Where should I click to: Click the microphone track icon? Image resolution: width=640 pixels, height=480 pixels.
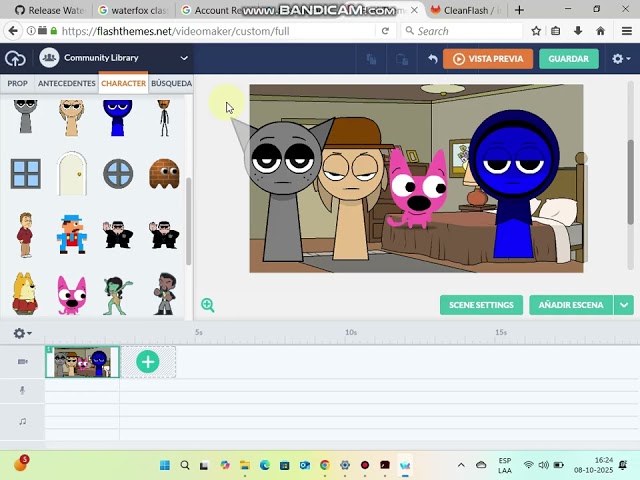coord(22,391)
